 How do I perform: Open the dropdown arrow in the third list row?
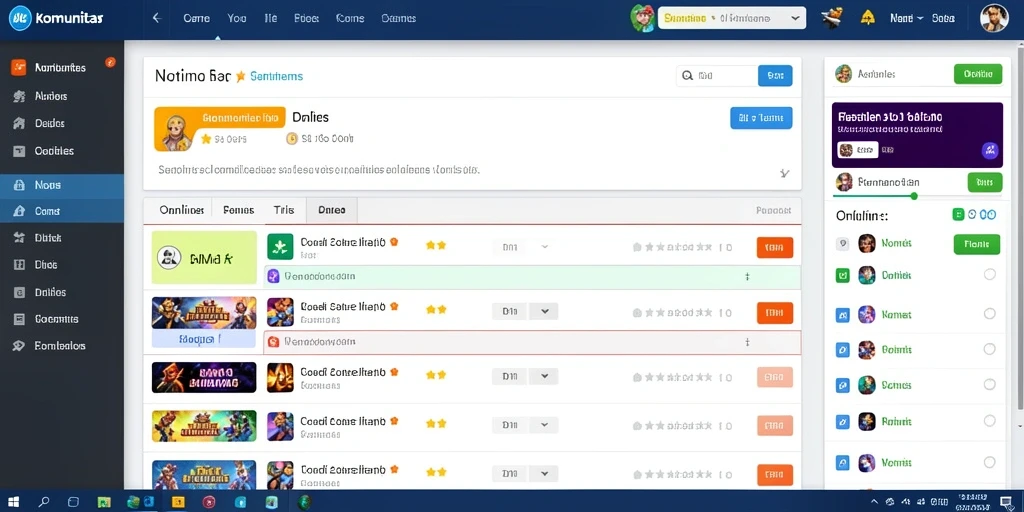[543, 376]
